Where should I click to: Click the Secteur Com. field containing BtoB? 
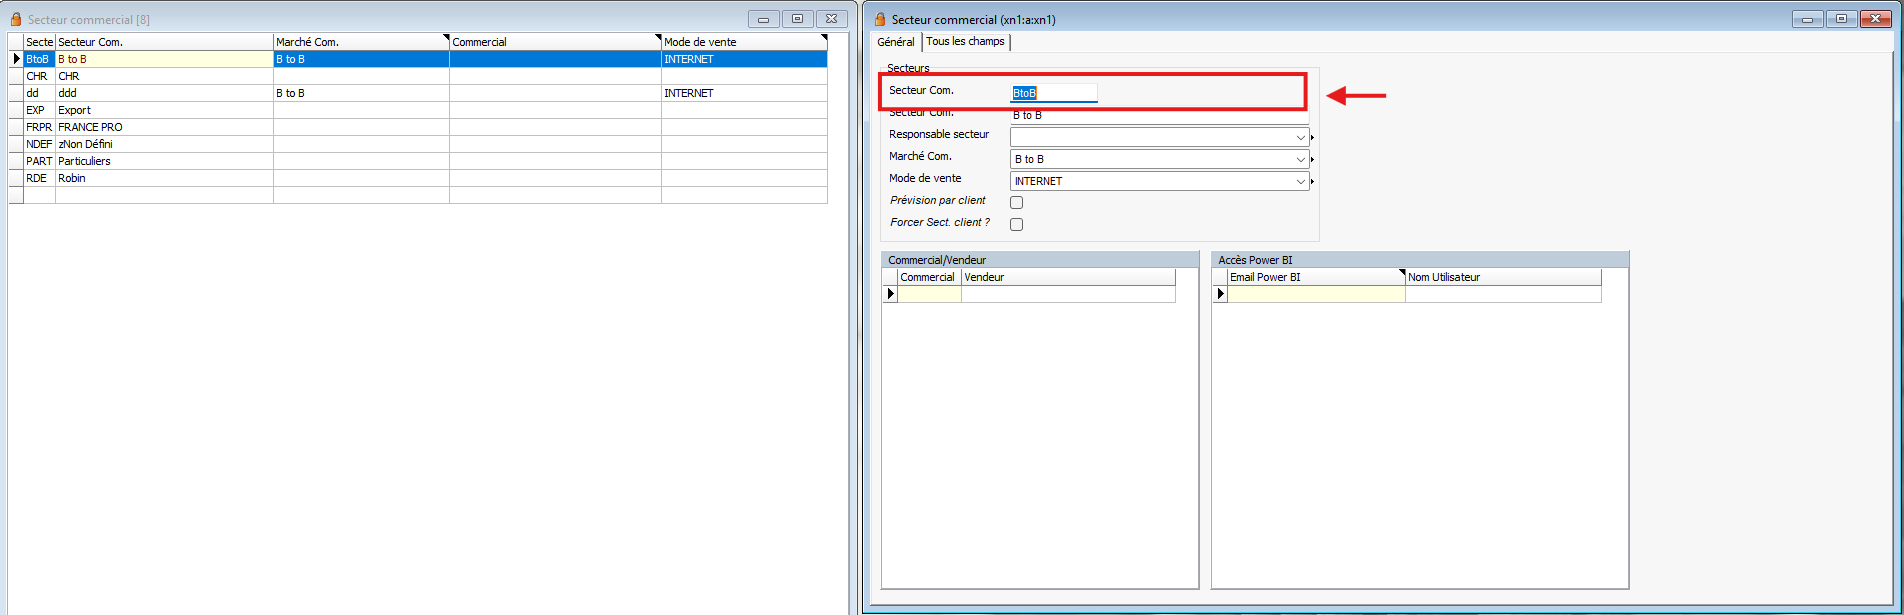point(1053,93)
